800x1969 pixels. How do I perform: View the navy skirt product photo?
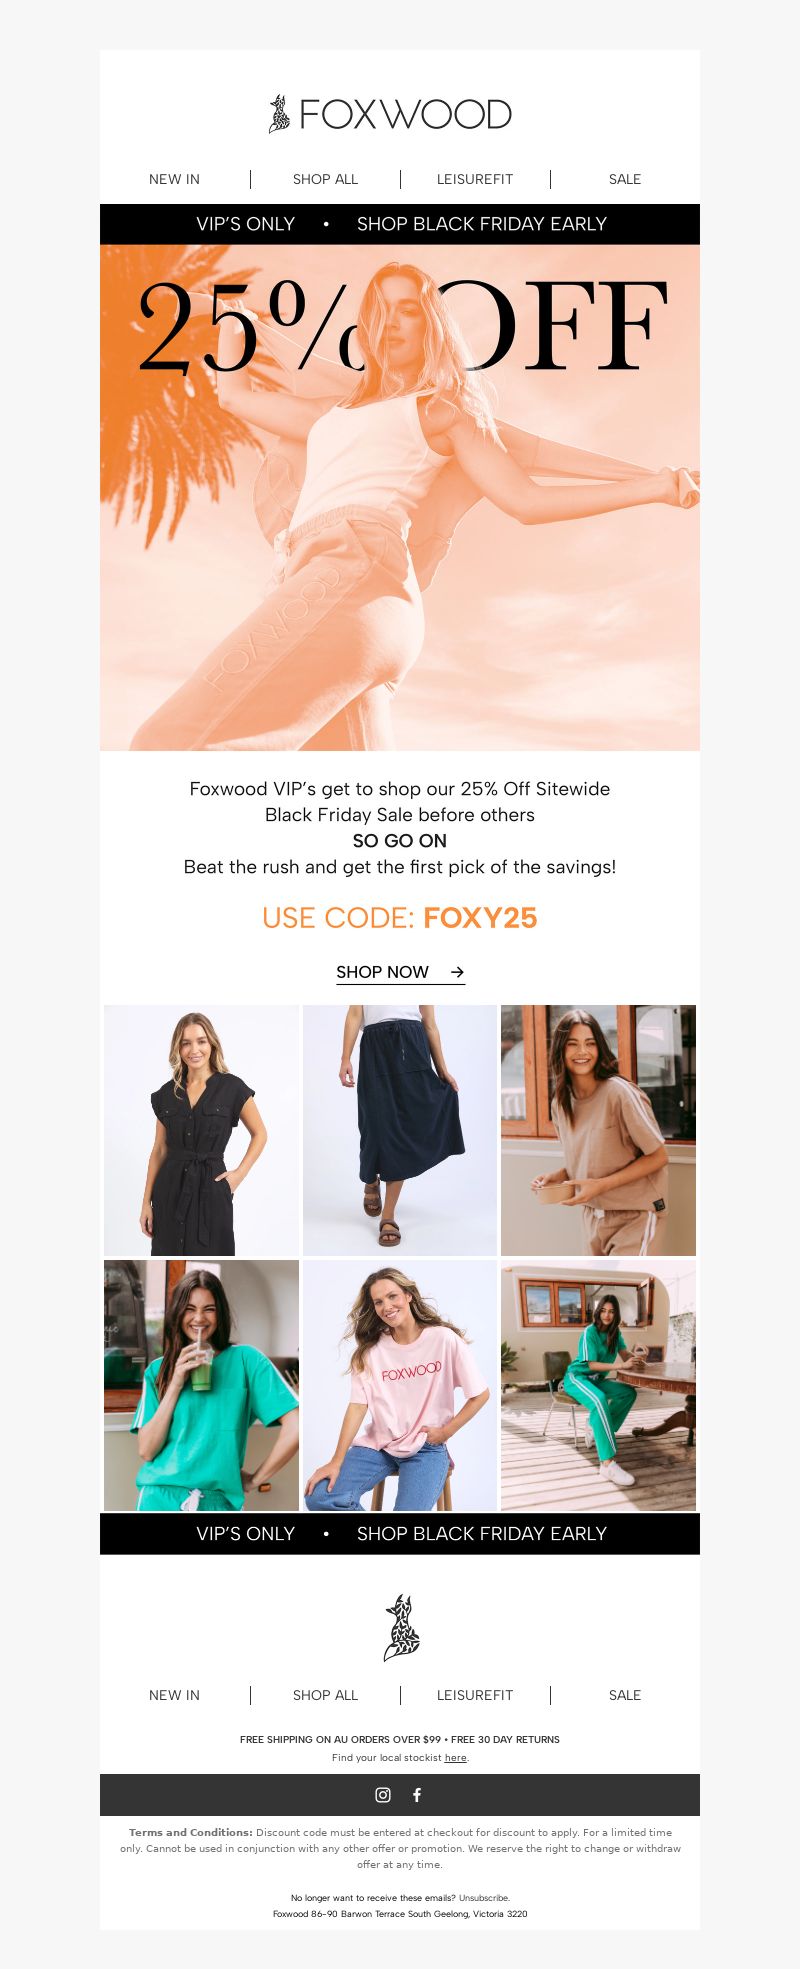[x=400, y=1130]
